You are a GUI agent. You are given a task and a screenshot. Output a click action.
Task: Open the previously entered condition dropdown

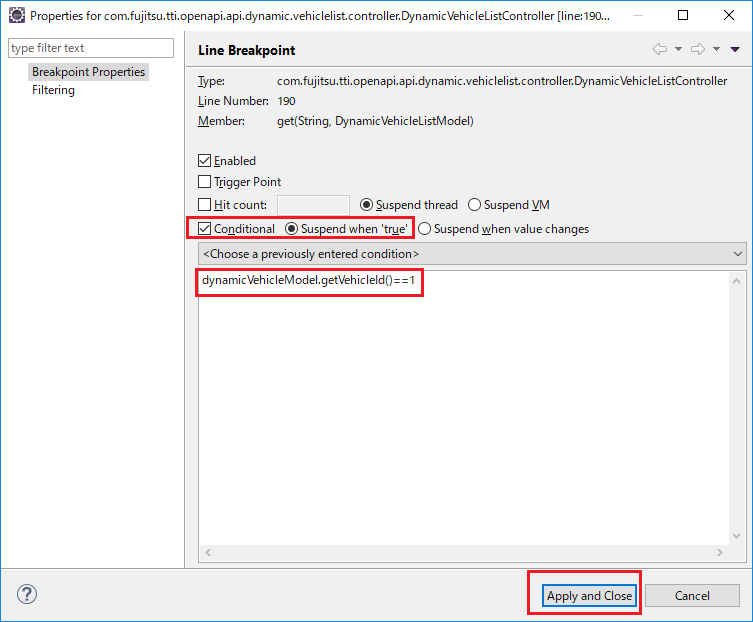(472, 254)
